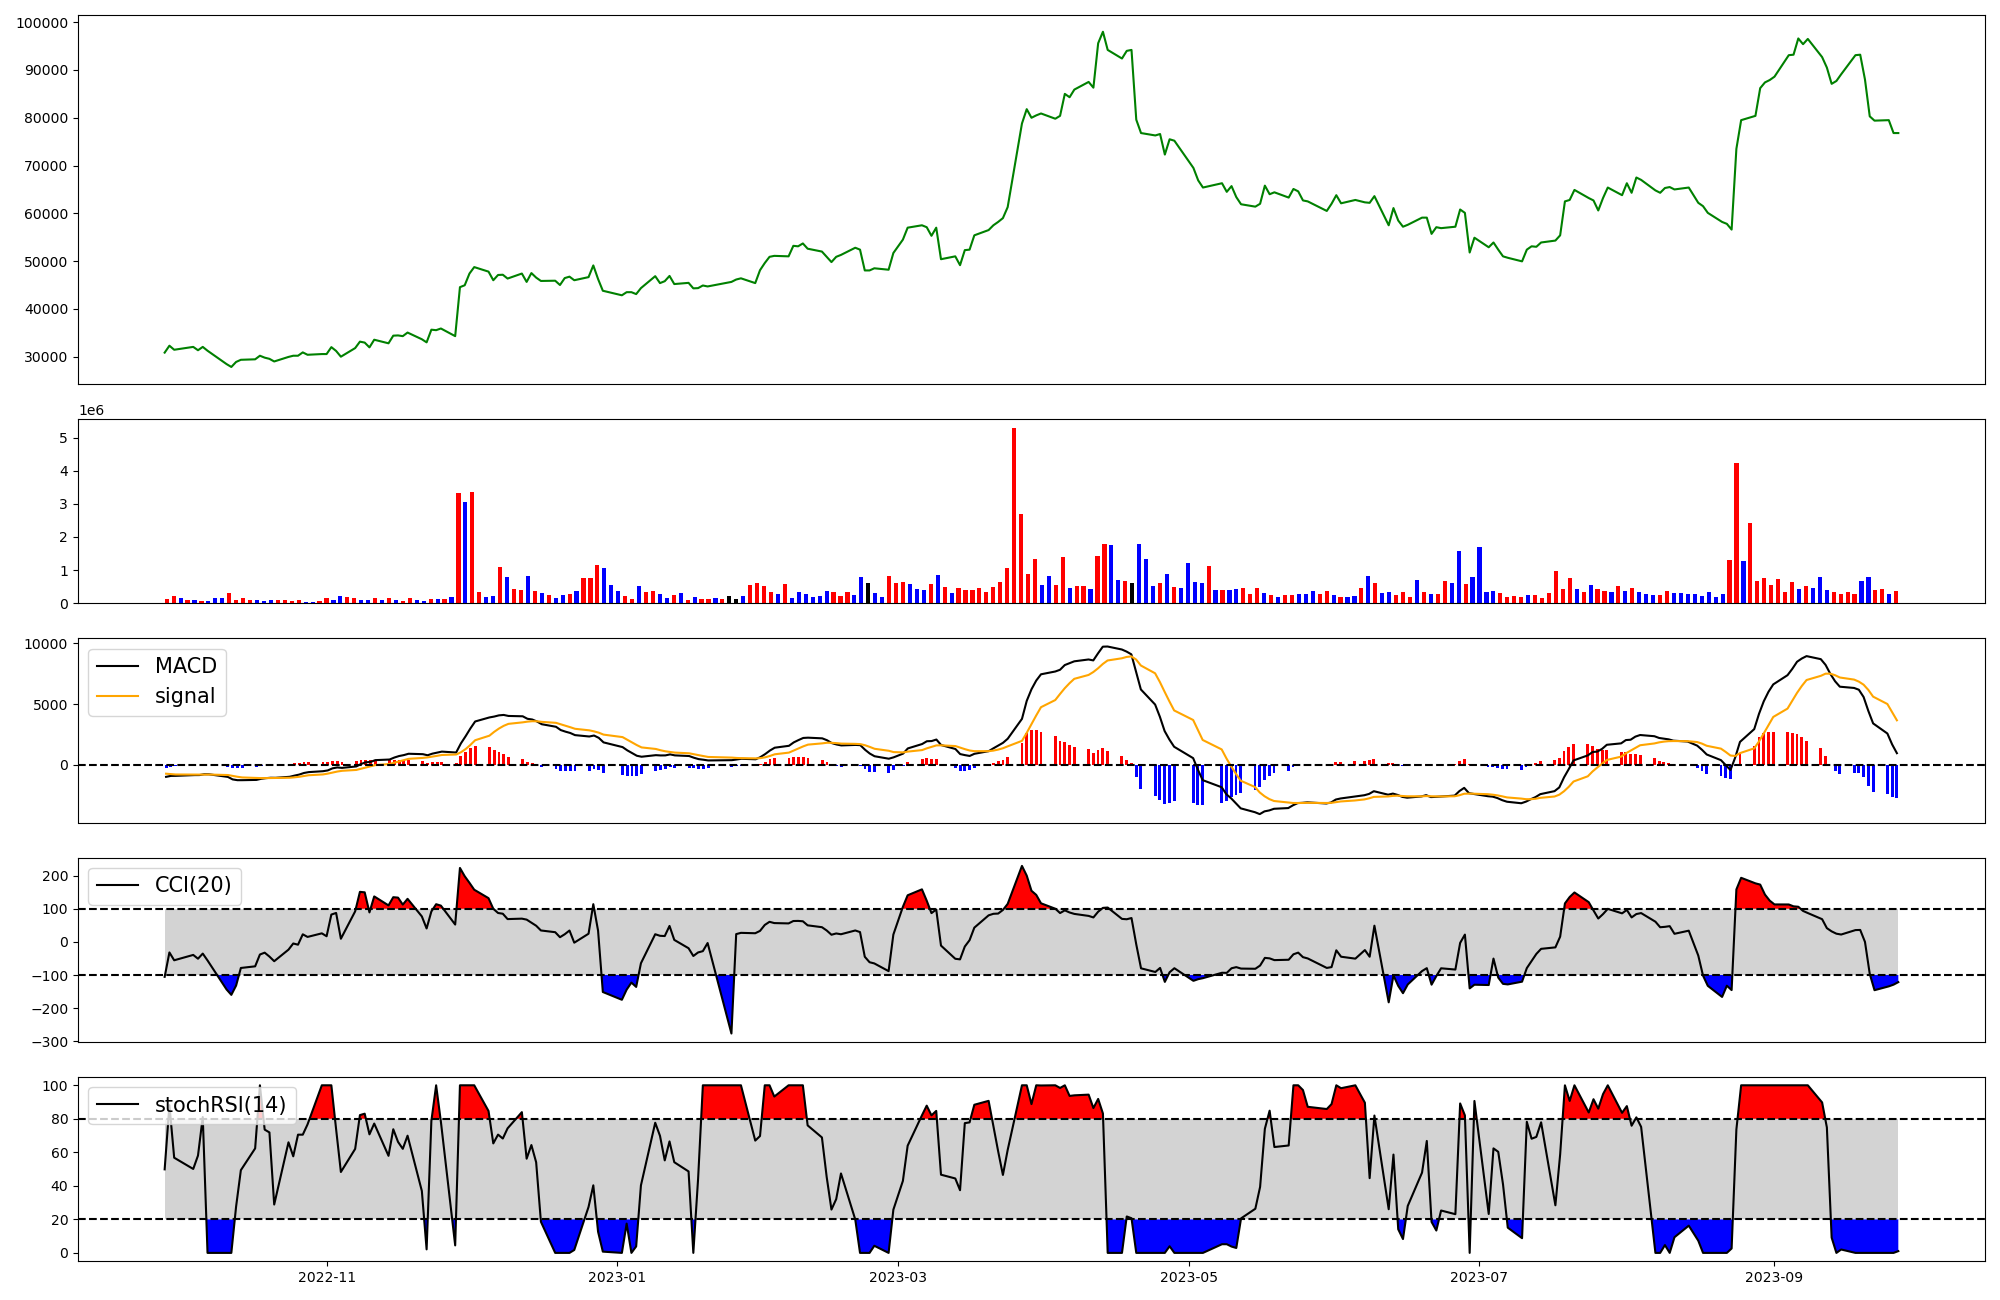Click the 80 tick on the stochRSI axis
The width and height of the screenshot is (2000, 1300).
[x=62, y=1119]
